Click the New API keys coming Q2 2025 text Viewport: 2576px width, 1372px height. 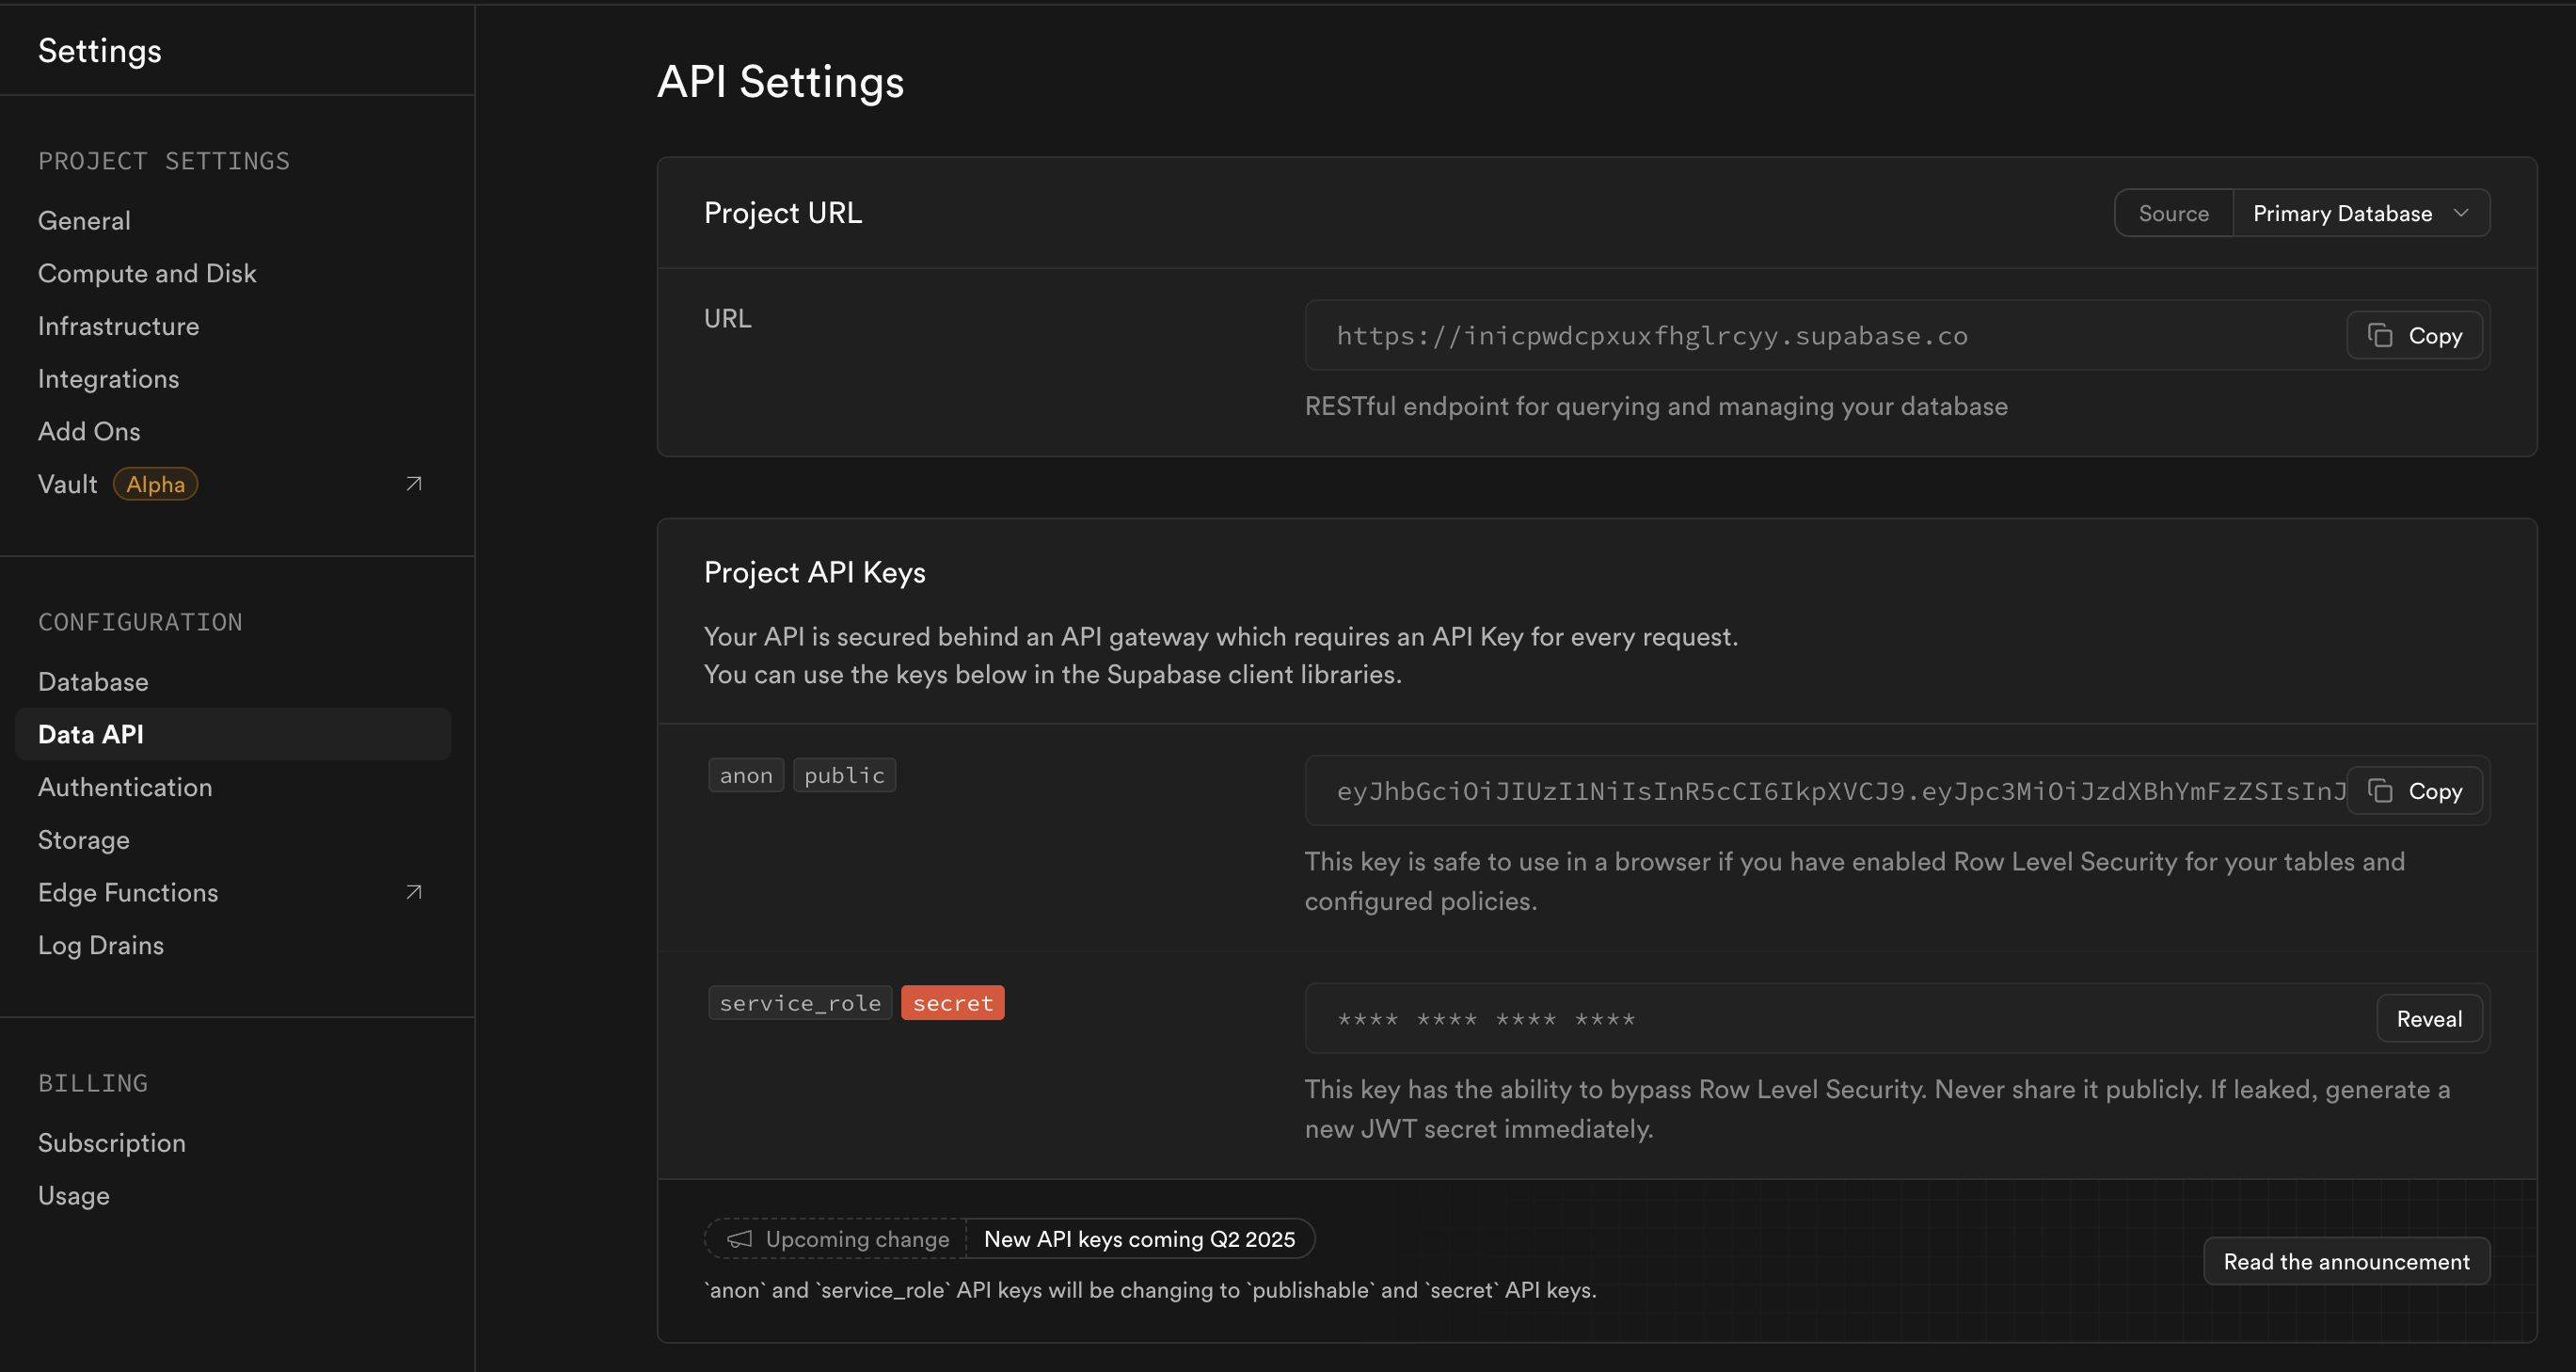1139,1239
